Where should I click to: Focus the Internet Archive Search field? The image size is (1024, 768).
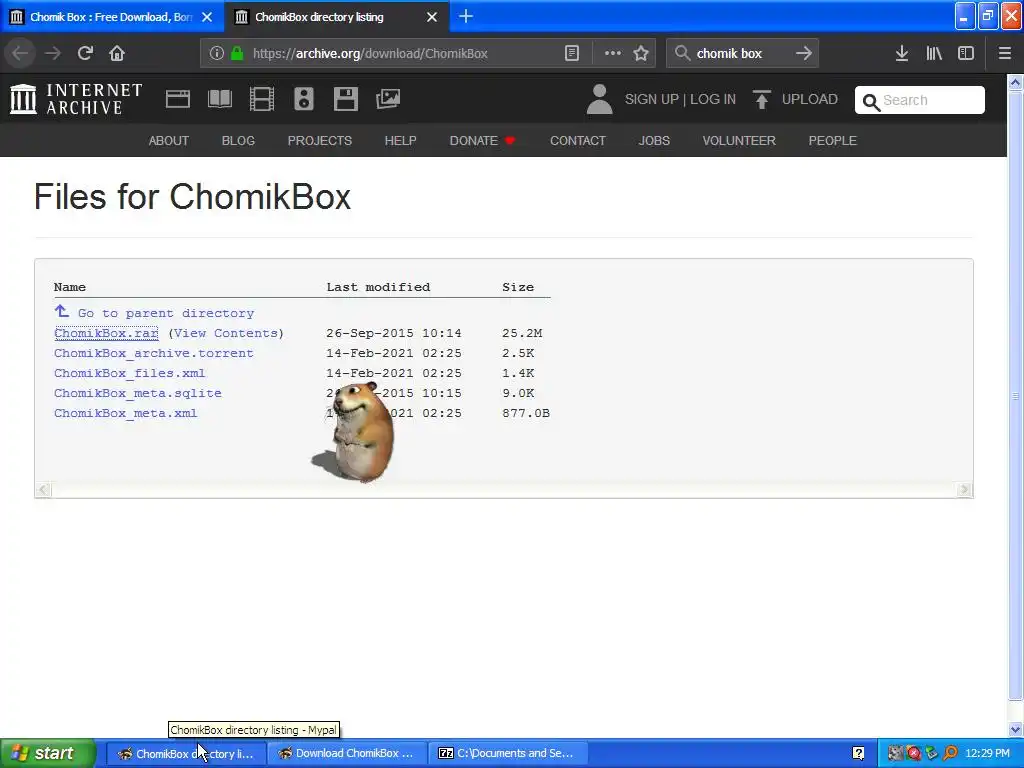point(920,100)
